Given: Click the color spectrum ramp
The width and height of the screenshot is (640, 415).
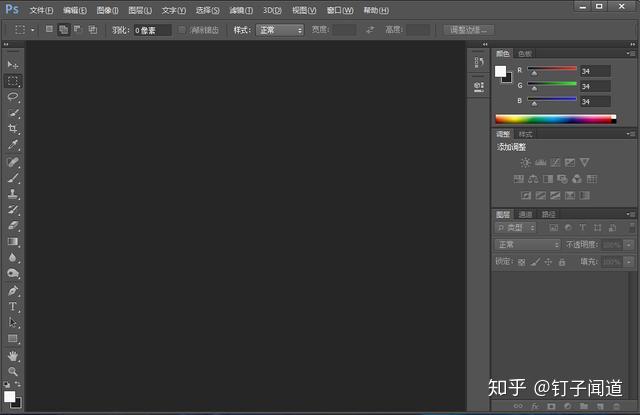Looking at the screenshot, I should click(556, 119).
